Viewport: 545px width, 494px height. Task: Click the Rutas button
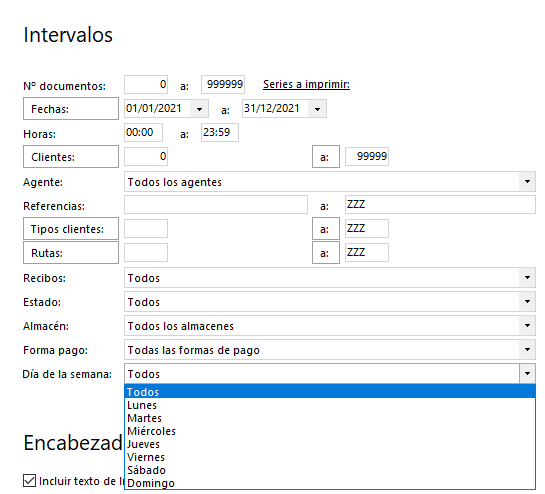click(71, 253)
